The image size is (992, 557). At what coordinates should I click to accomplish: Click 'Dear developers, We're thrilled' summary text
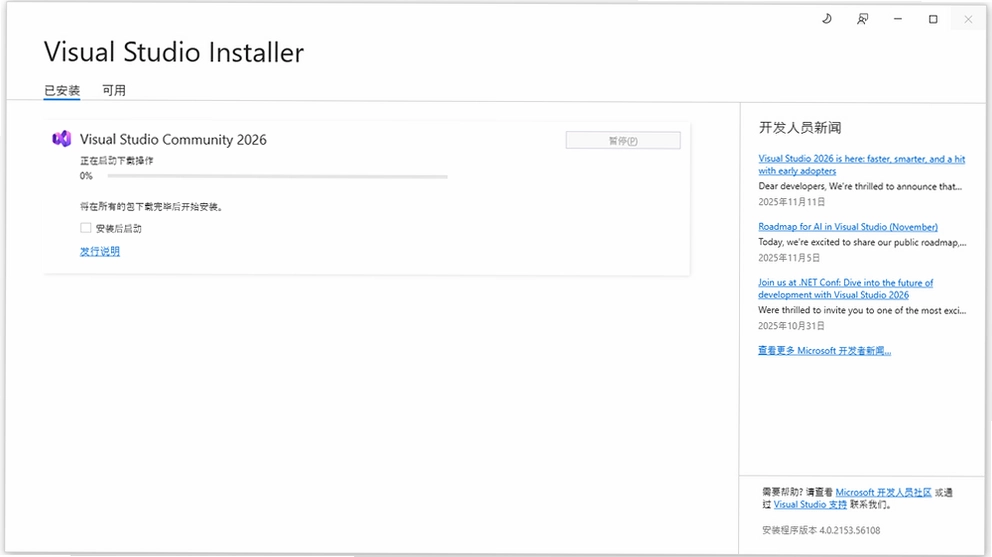860,186
